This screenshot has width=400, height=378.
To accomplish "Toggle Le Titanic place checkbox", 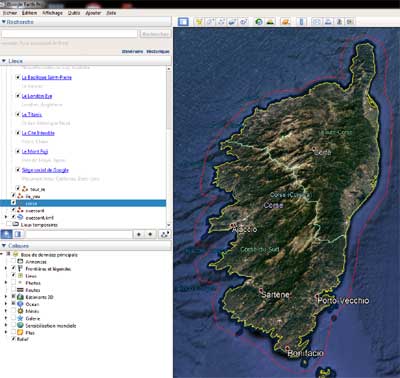I will pos(18,114).
